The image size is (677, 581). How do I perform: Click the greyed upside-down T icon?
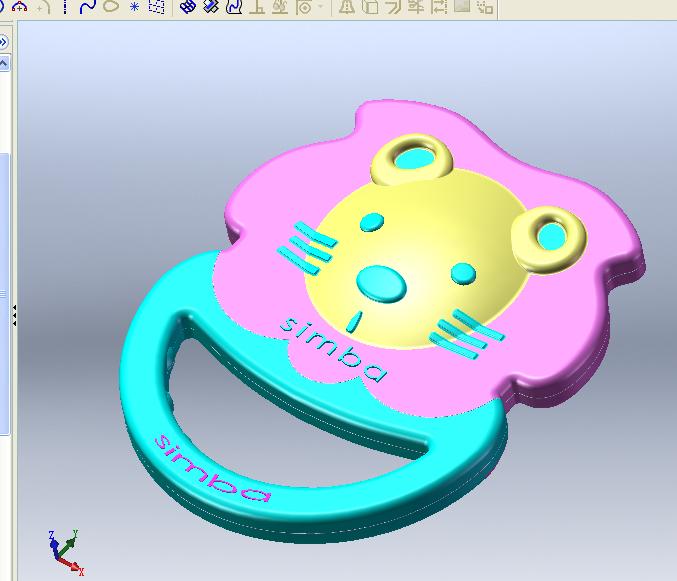(x=257, y=6)
